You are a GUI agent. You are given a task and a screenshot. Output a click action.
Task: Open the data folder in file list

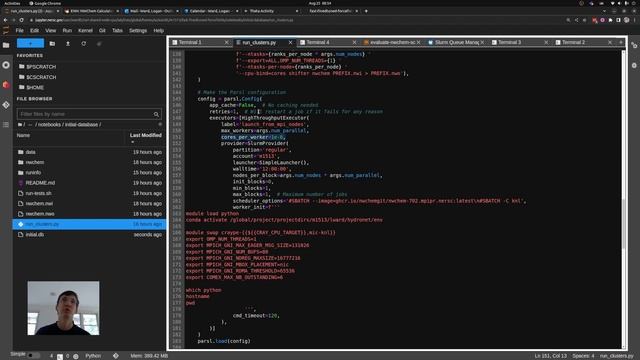pyautogui.click(x=89, y=152)
